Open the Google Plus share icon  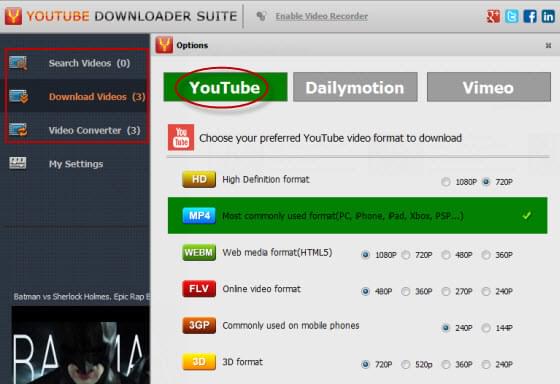(494, 16)
